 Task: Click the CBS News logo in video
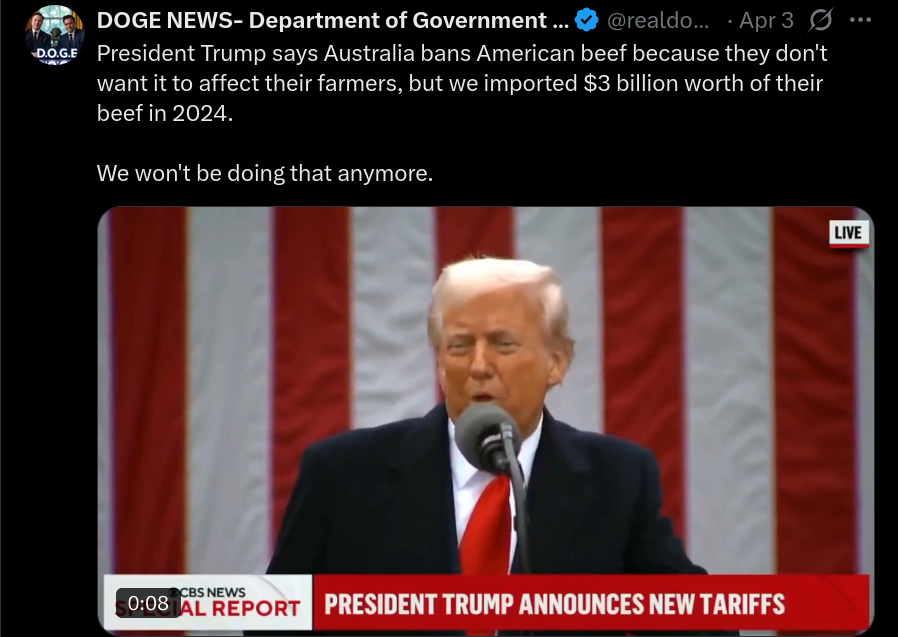coord(212,592)
